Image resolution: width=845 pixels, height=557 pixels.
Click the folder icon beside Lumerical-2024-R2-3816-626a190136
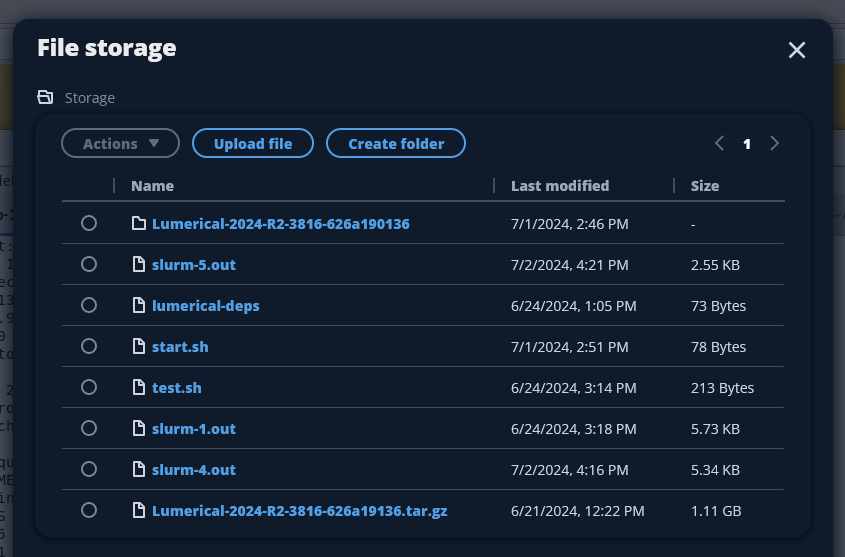(139, 223)
